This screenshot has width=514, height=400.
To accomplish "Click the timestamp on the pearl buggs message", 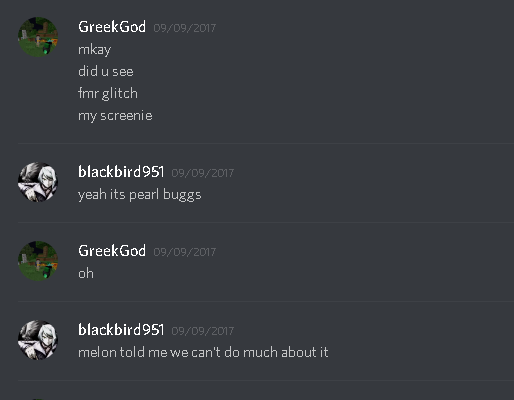I will click(x=203, y=173).
